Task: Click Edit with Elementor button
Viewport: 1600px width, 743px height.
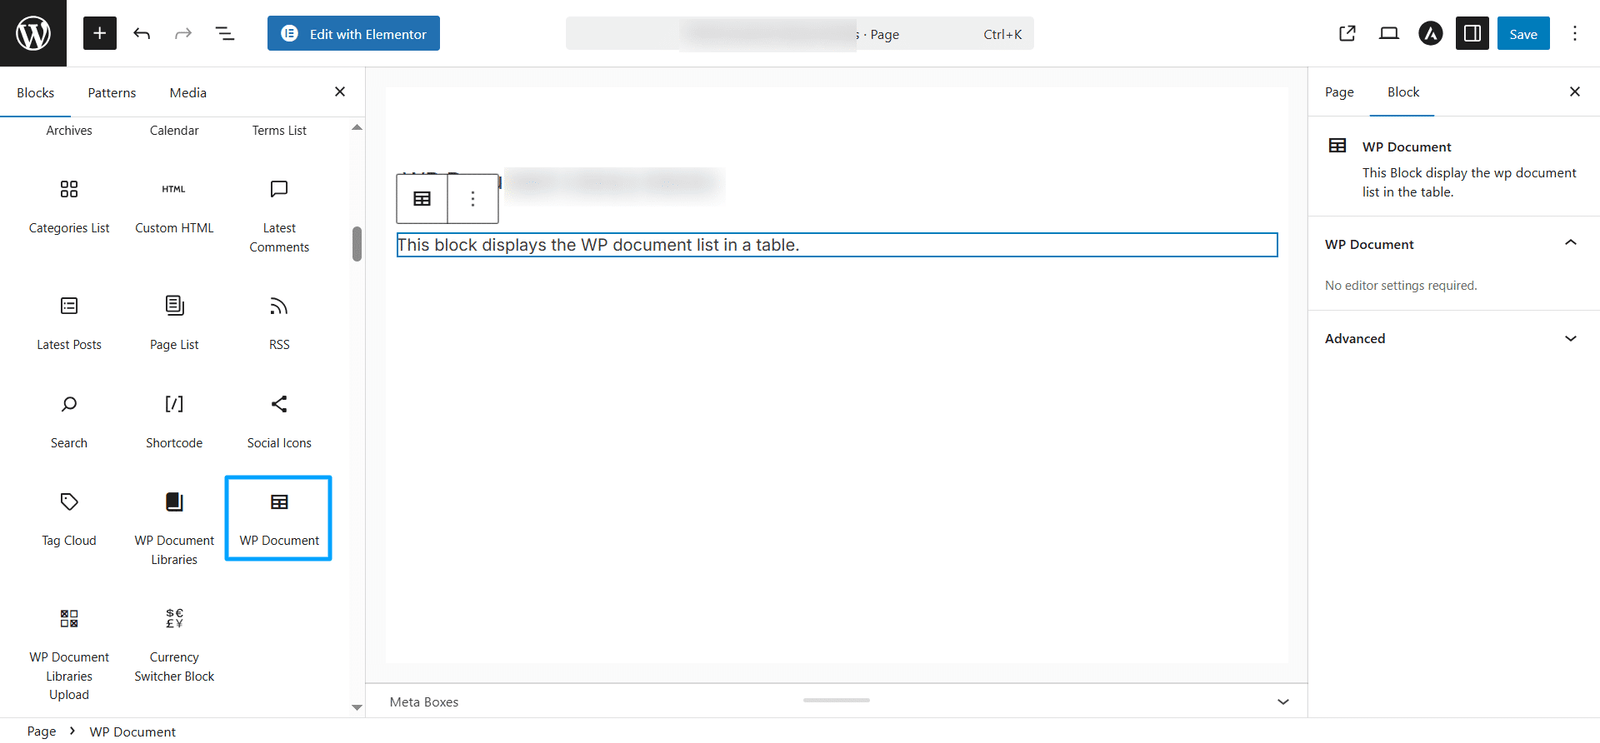Action: (353, 33)
